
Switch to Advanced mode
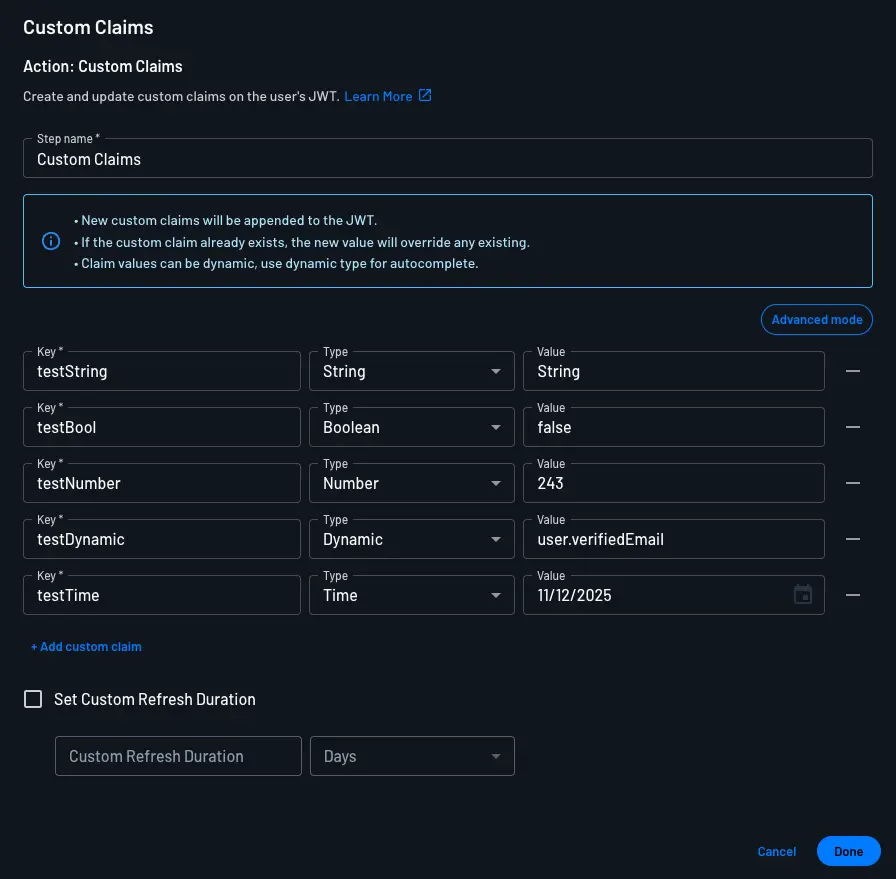816,319
